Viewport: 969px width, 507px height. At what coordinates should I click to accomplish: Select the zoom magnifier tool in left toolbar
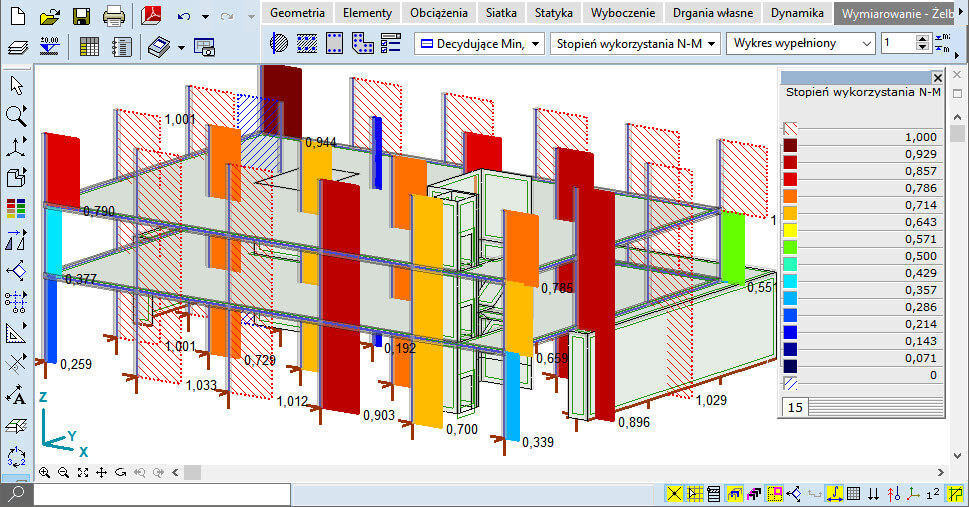point(16,115)
